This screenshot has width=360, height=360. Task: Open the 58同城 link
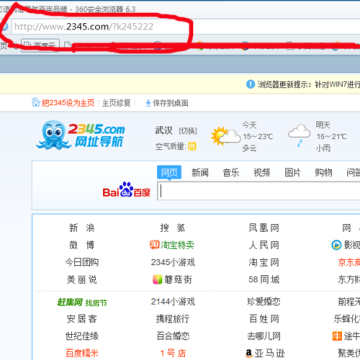(264, 279)
